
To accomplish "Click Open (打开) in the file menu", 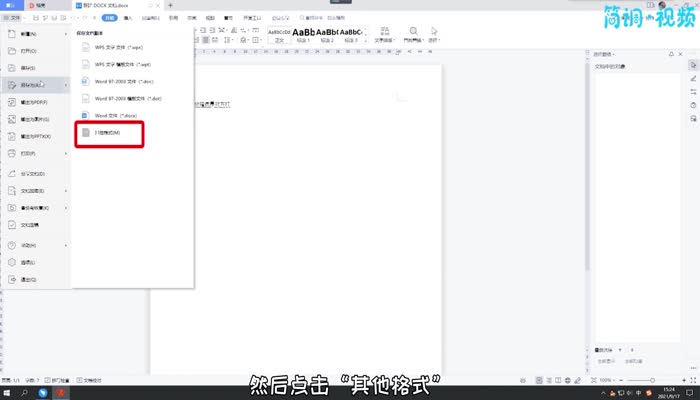I will (x=28, y=50).
